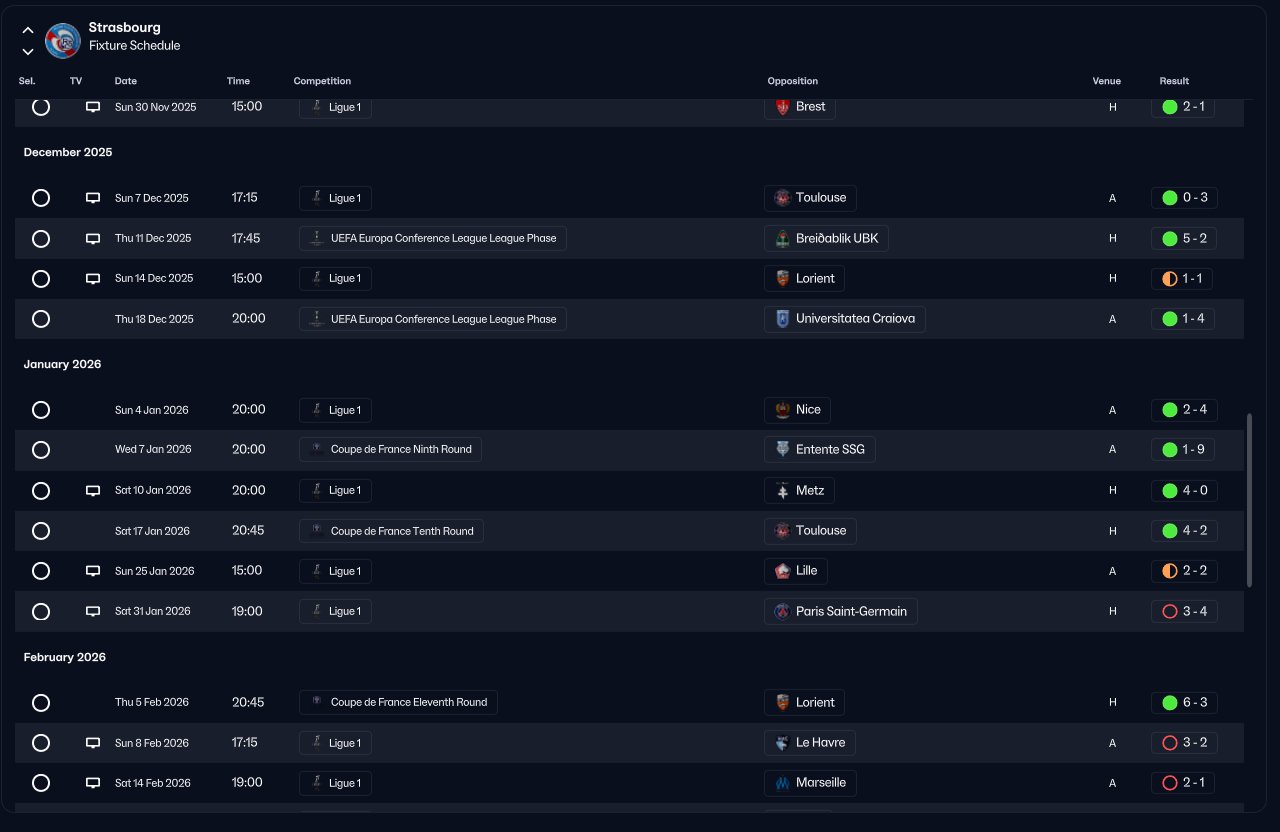View the 0 - 3 result at Toulouse
Viewport: 1280px width, 832px height.
pyautogui.click(x=1184, y=198)
